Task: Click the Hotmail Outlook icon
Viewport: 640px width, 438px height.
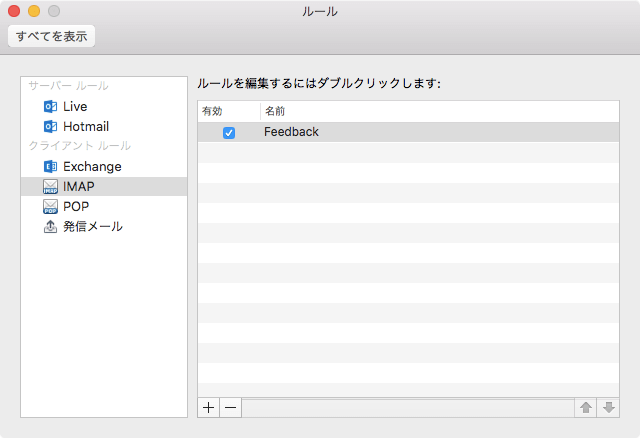Action: 50,126
